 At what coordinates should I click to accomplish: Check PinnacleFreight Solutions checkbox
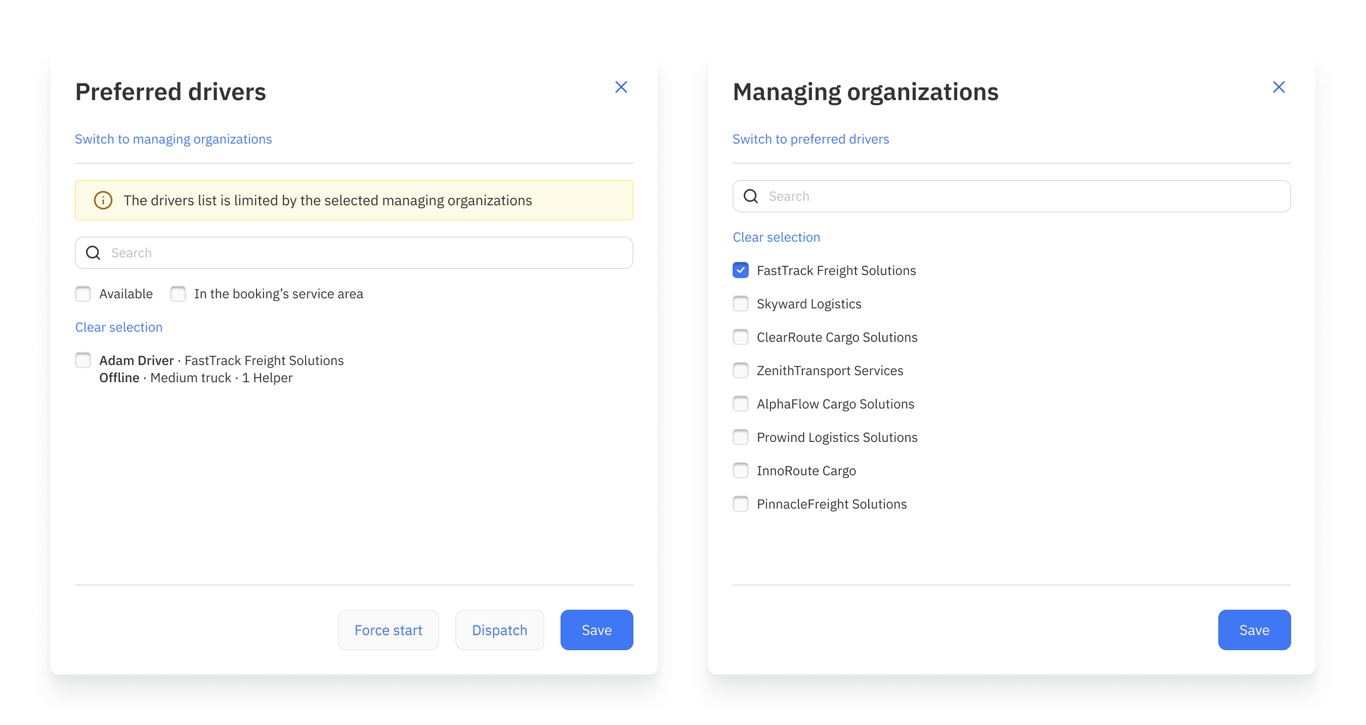(x=741, y=503)
